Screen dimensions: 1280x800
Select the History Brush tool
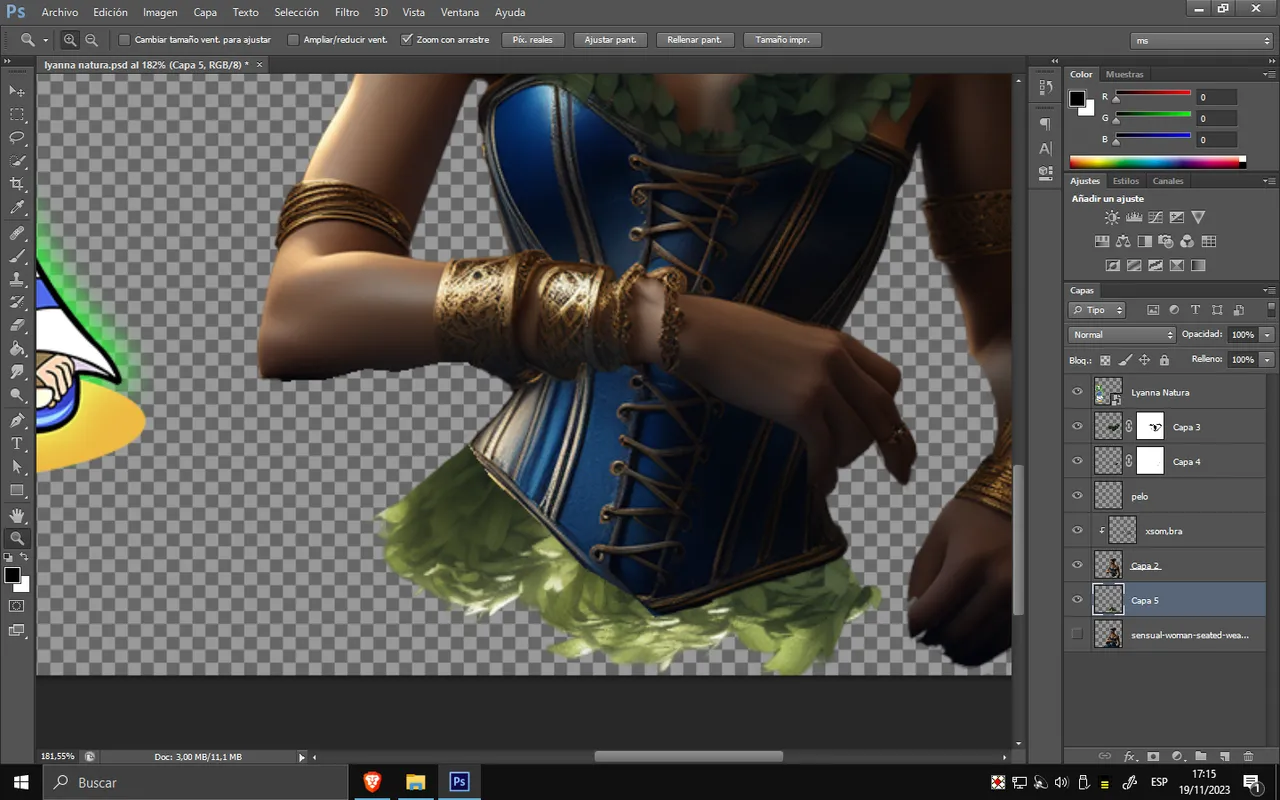[x=17, y=302]
